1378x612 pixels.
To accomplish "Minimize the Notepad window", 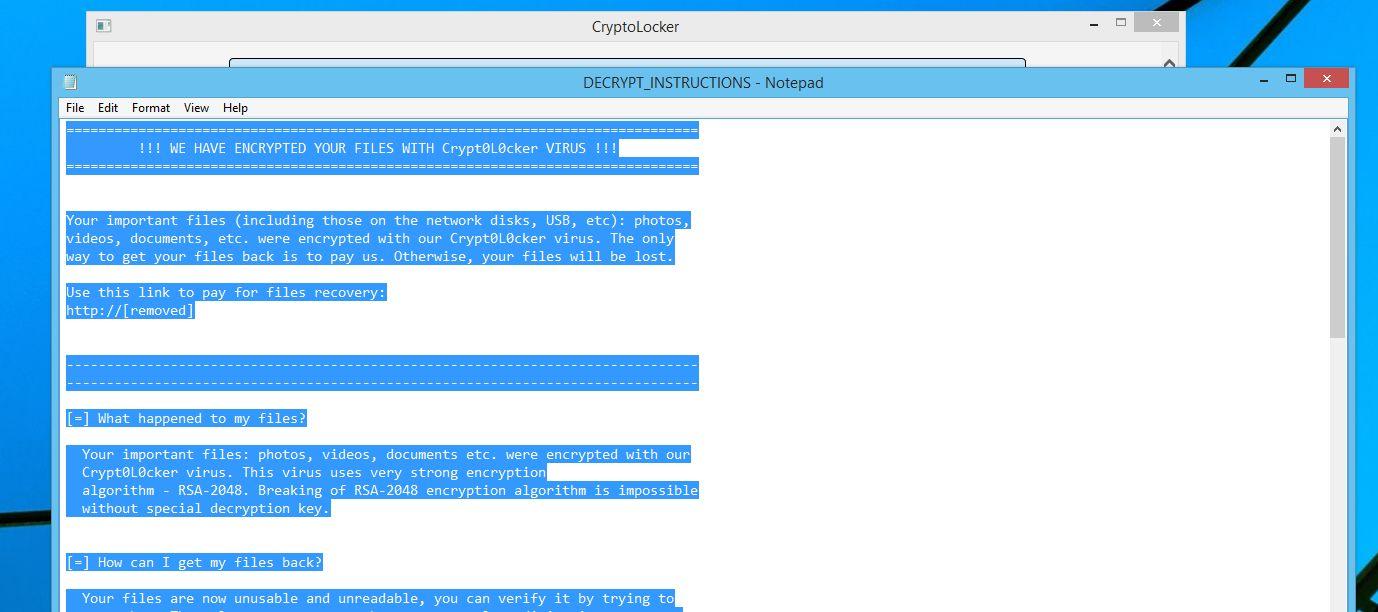I will coord(1265,80).
